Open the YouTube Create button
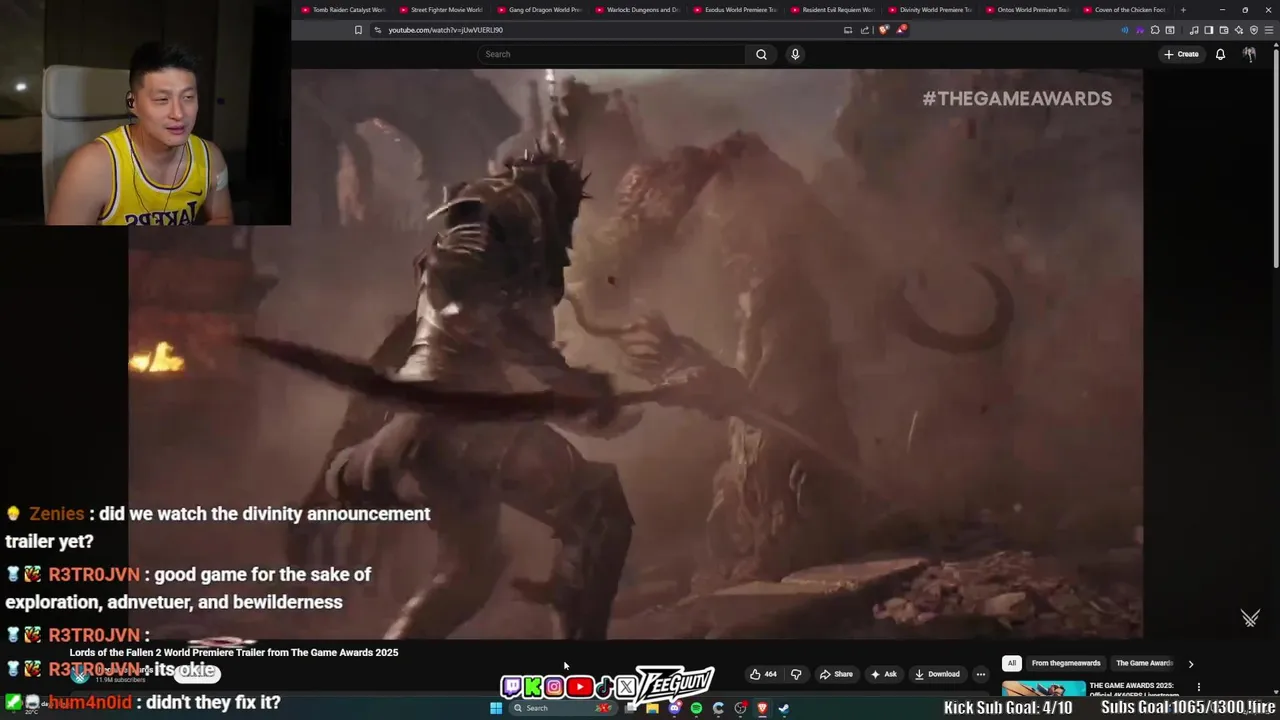Viewport: 1280px width, 720px height. point(1181,54)
